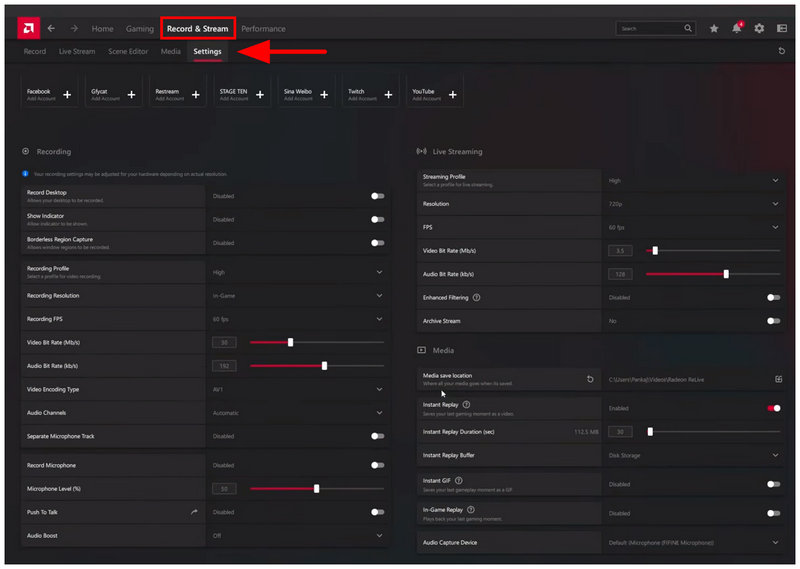Toggle In-Game Replay switch
The height and width of the screenshot is (569, 800).
click(773, 513)
